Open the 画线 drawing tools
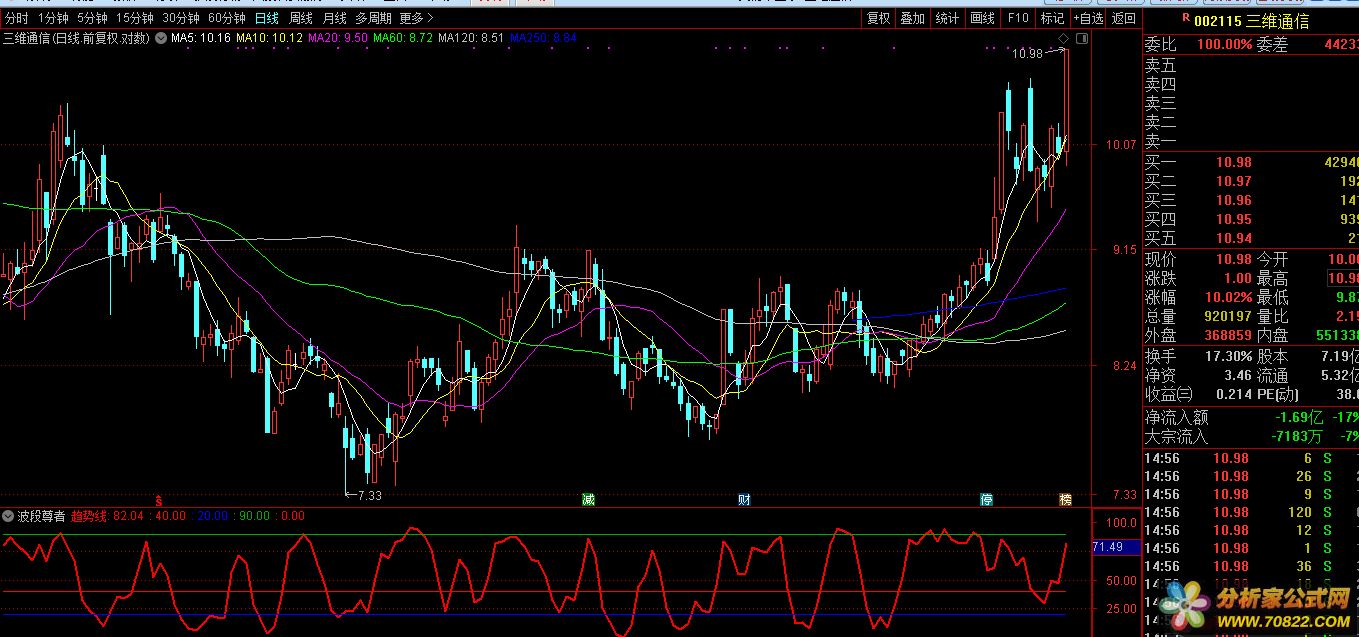Screen dimensions: 1359x637 pos(982,18)
